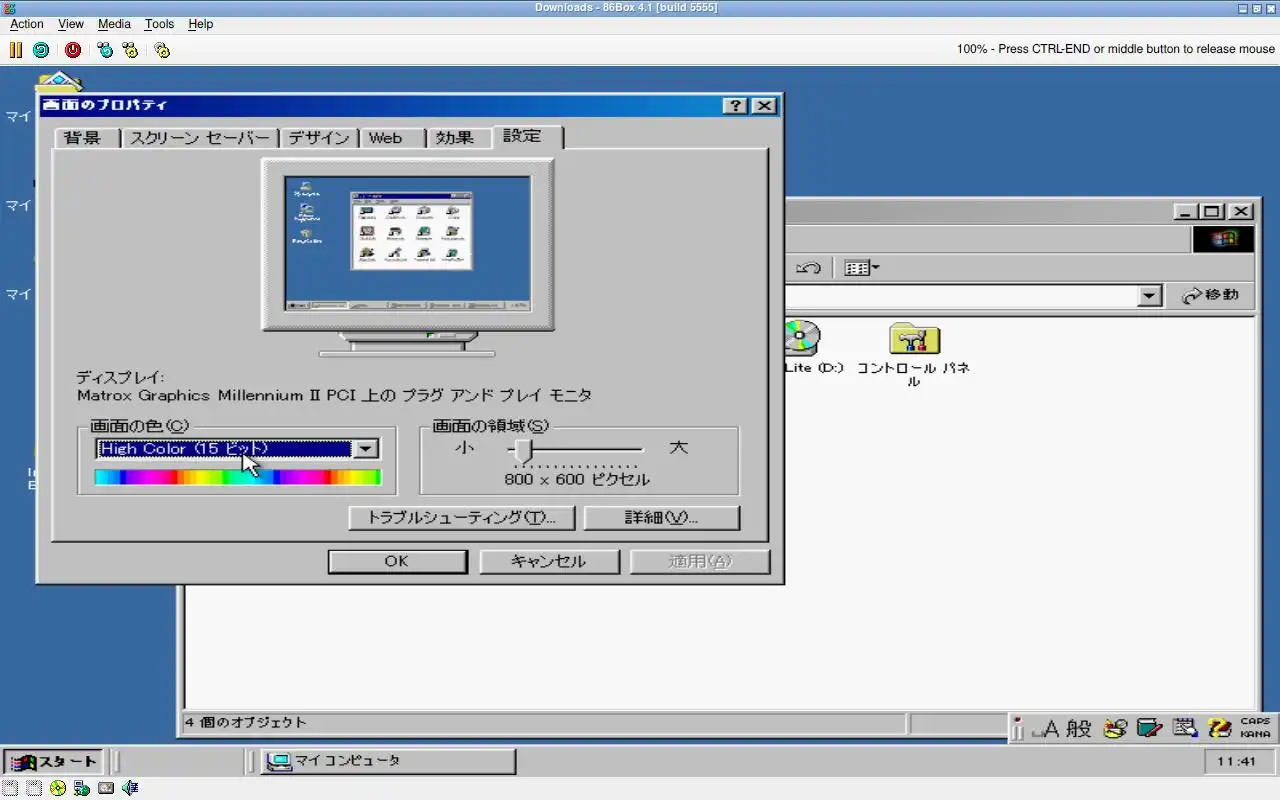
Task: Click the 般 conversion mode icon
Action: (1079, 729)
